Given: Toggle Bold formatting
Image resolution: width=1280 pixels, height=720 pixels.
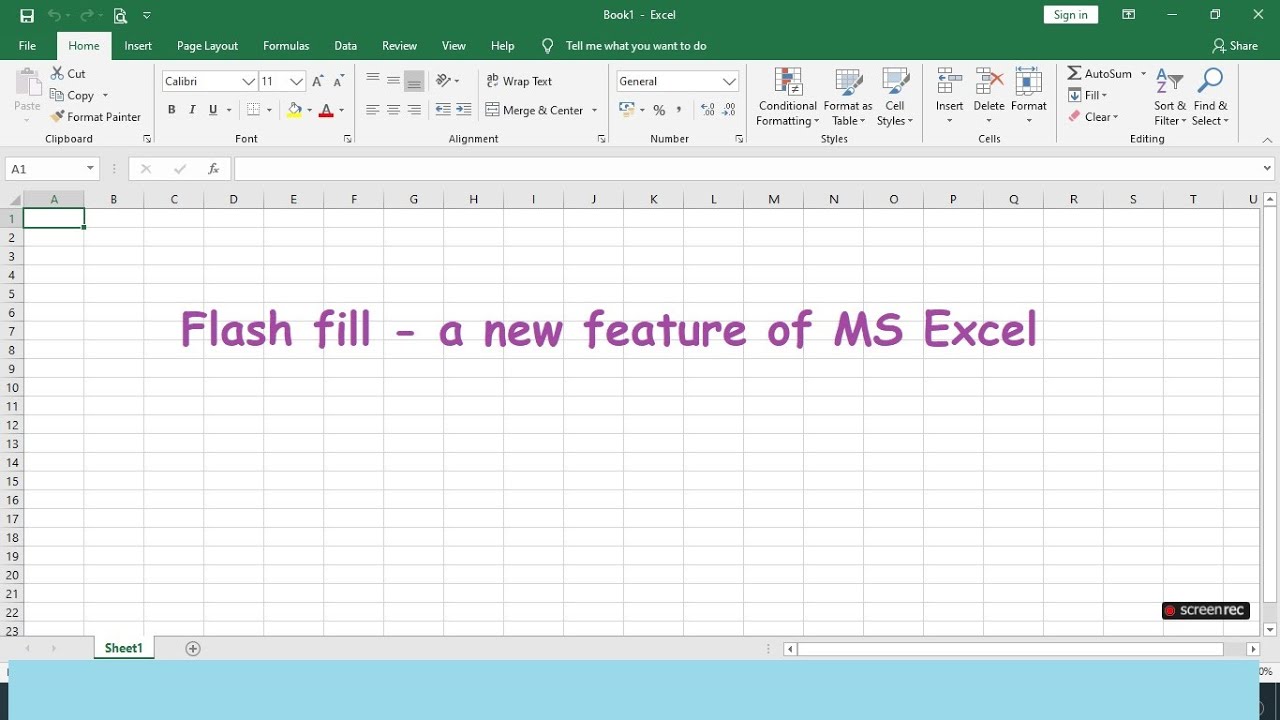Looking at the screenshot, I should point(172,110).
